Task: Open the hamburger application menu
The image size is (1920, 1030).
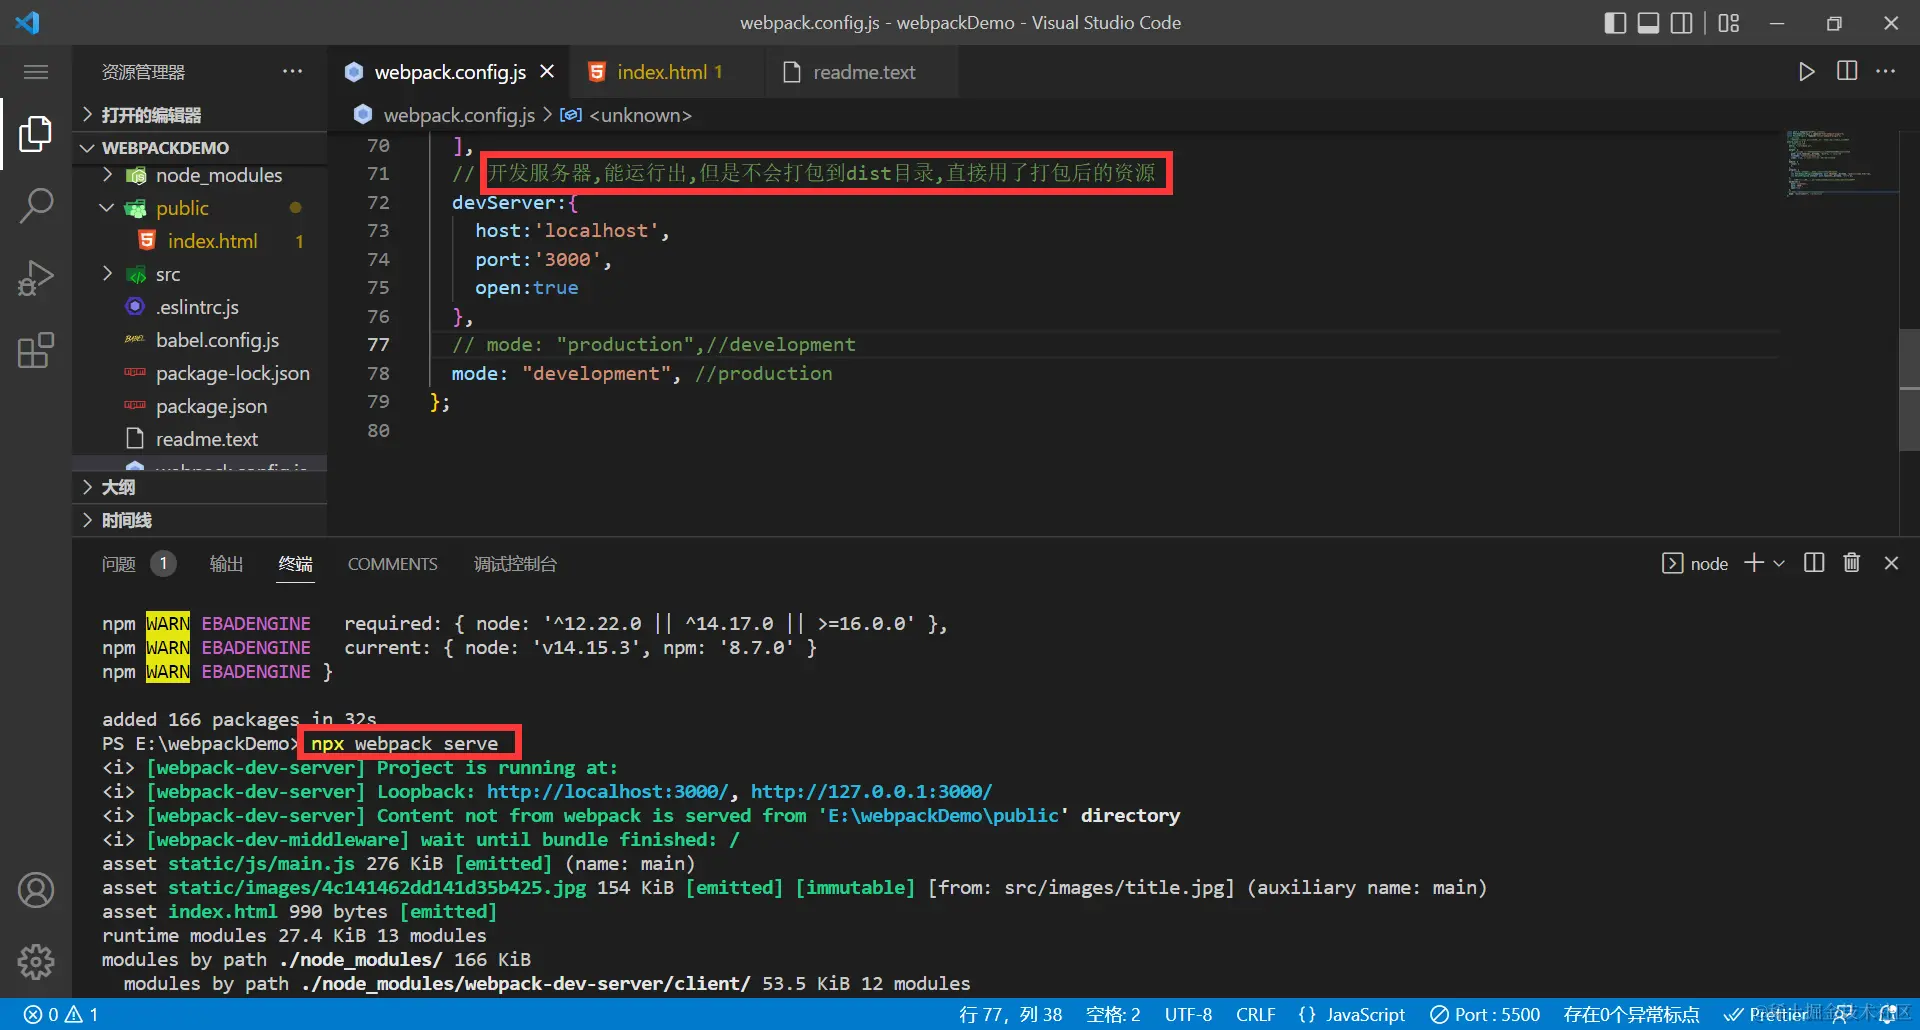Action: [x=36, y=72]
